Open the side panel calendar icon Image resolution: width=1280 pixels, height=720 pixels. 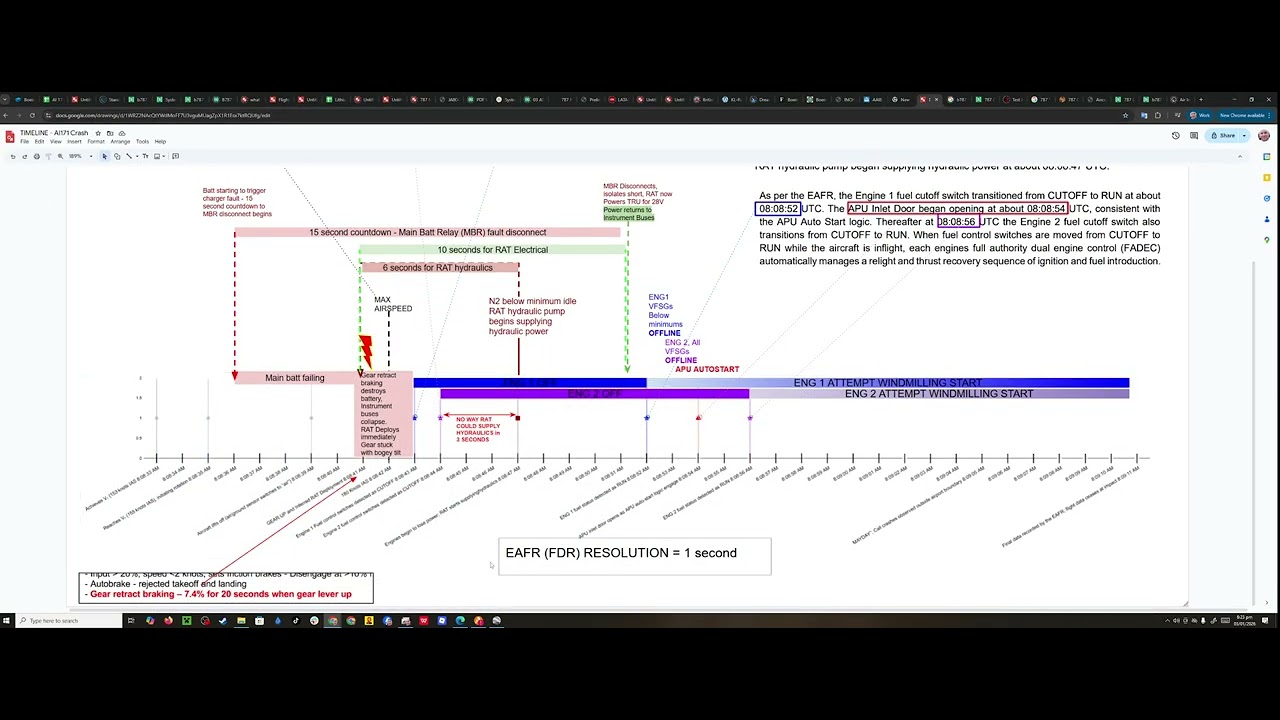coord(1267,156)
